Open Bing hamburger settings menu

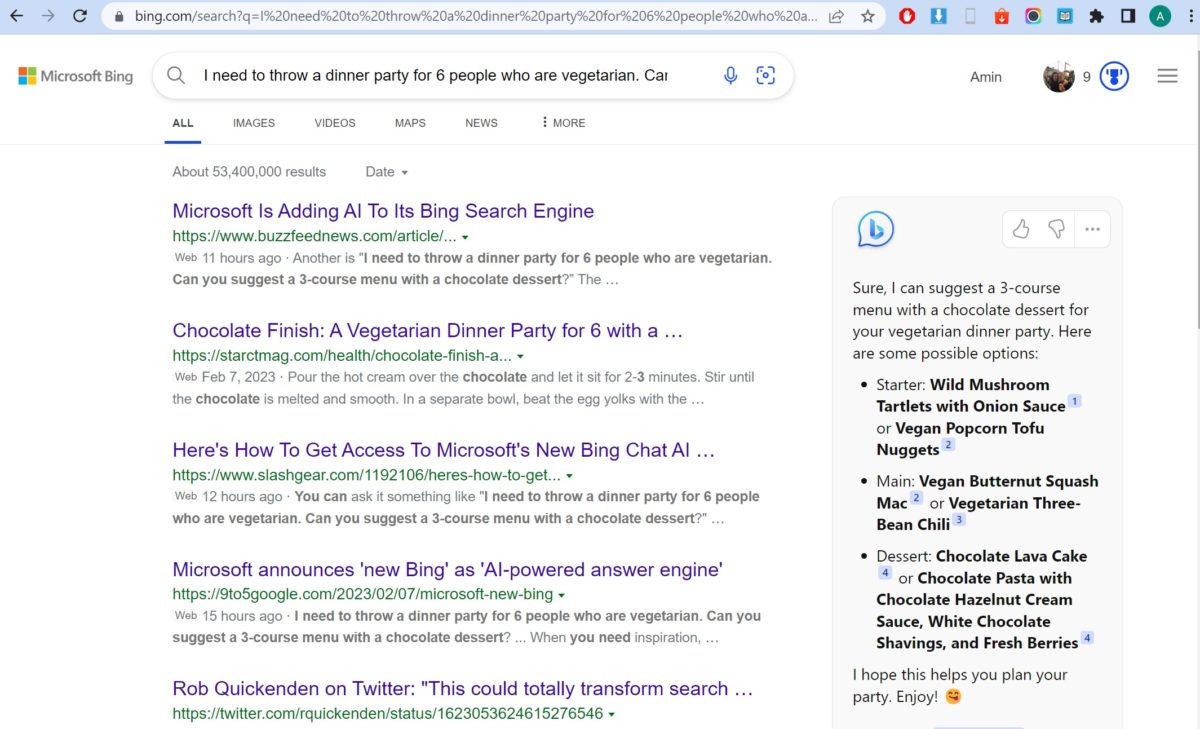tap(1167, 76)
